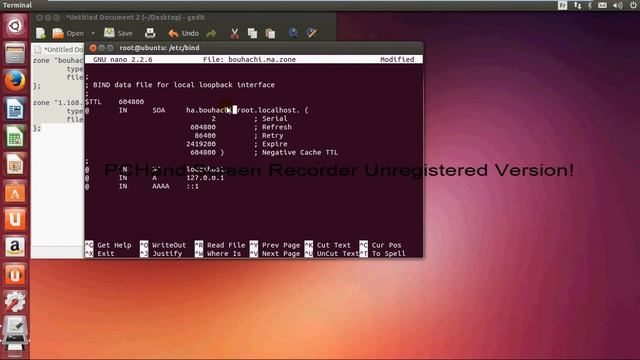Open LibreOffice Calc from the dock
The image size is (640, 360).
click(15, 136)
